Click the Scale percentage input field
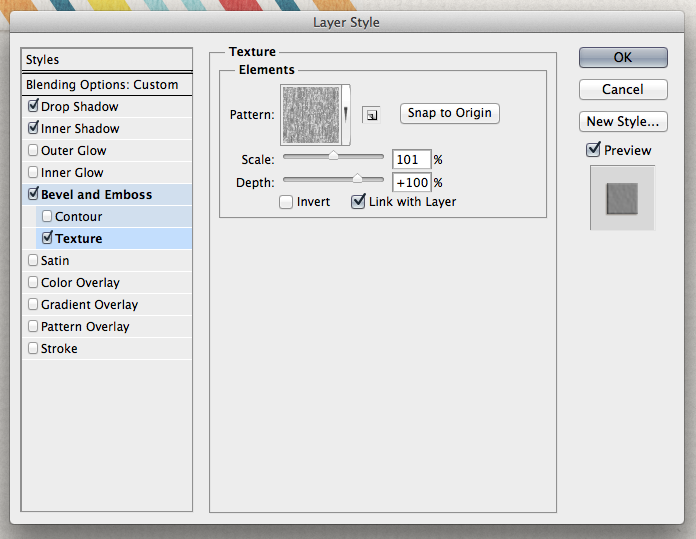This screenshot has width=696, height=539. [x=411, y=159]
